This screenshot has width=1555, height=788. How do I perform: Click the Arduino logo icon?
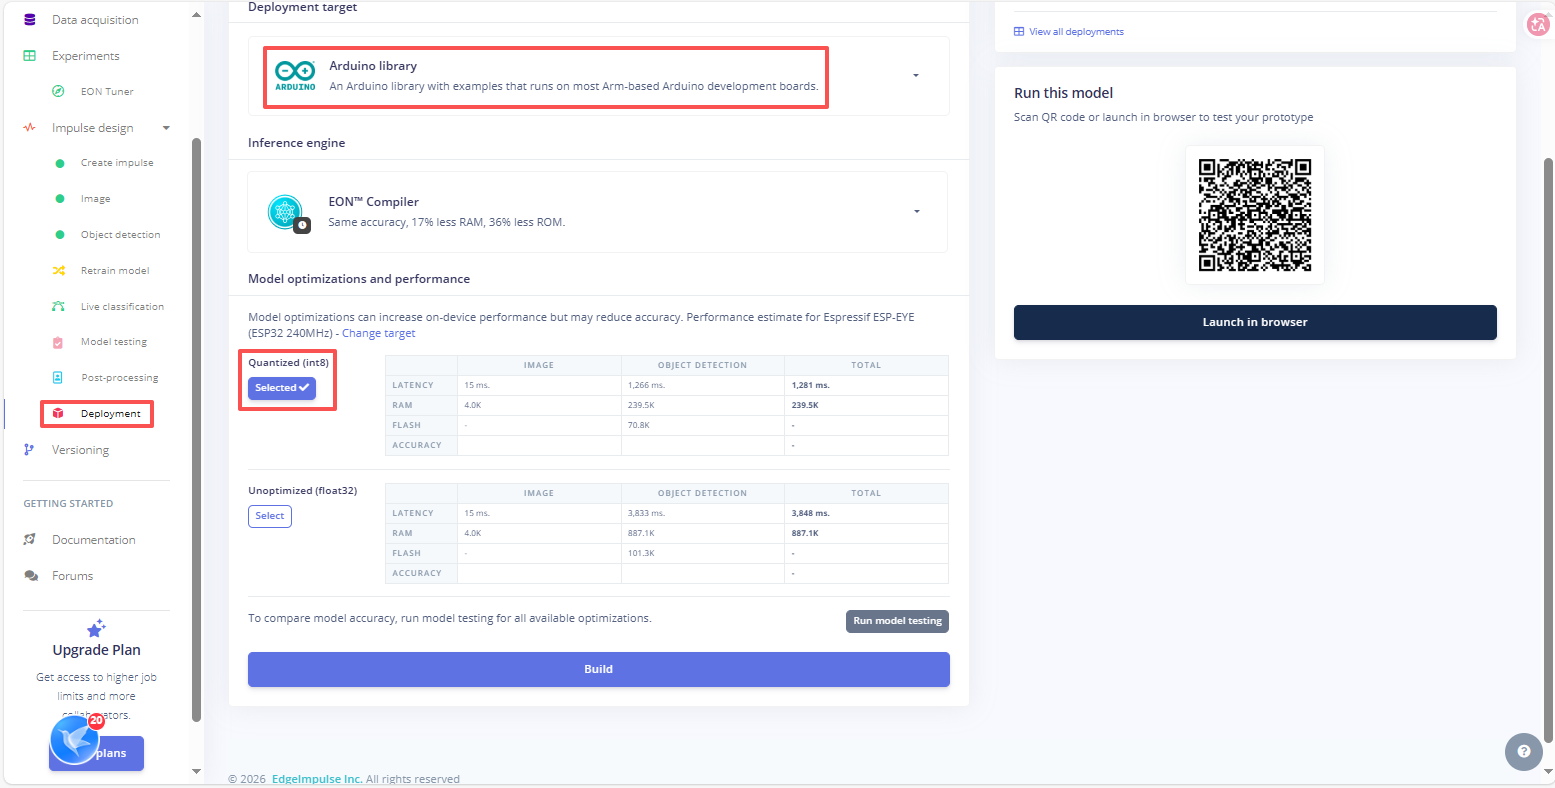click(295, 76)
